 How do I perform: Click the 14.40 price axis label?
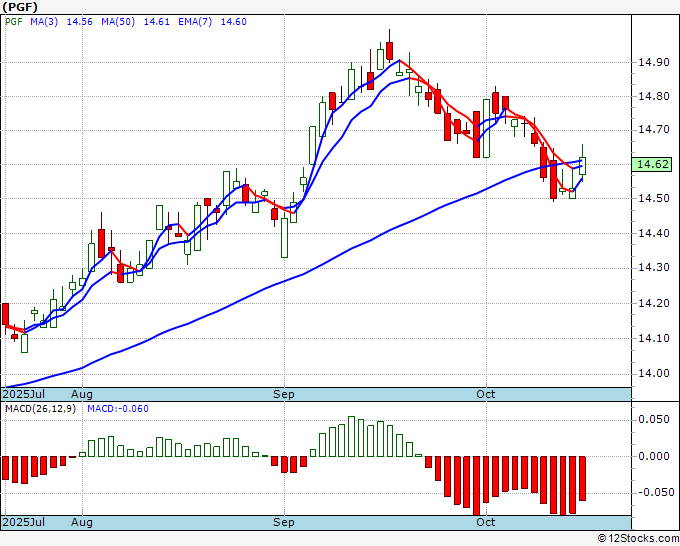click(x=654, y=233)
